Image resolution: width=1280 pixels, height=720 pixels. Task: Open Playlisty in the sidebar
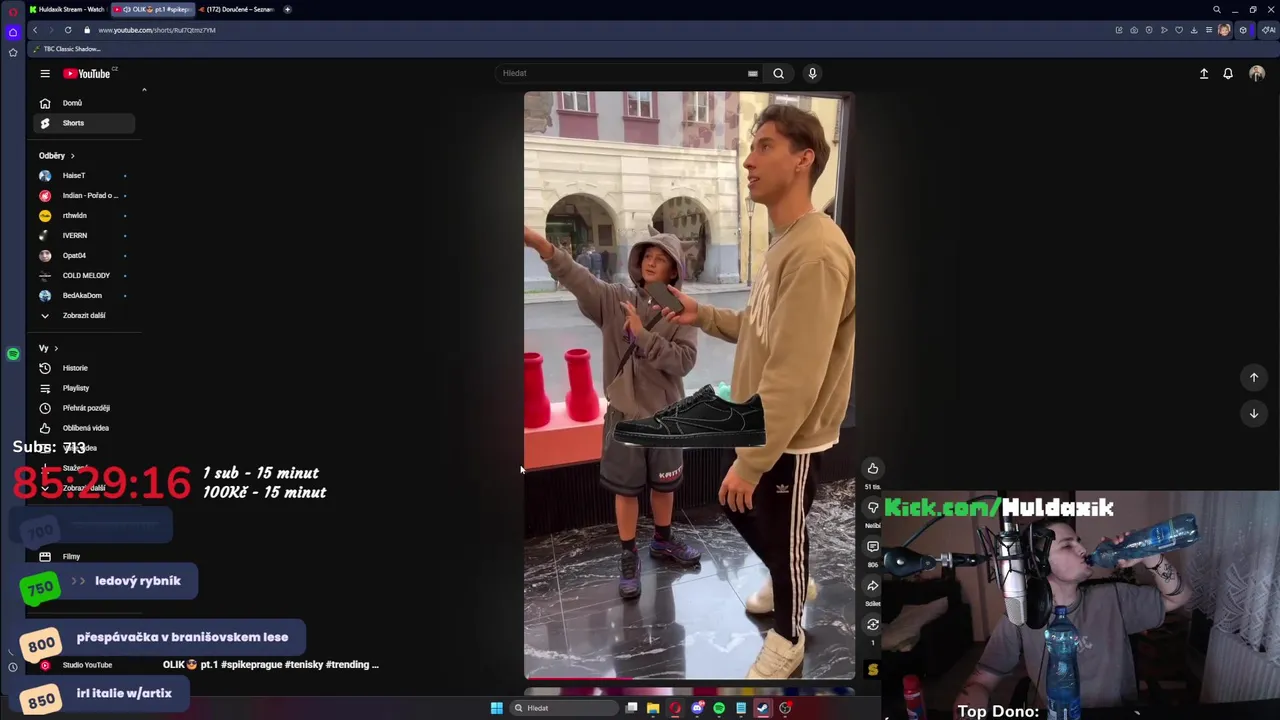tap(84, 388)
